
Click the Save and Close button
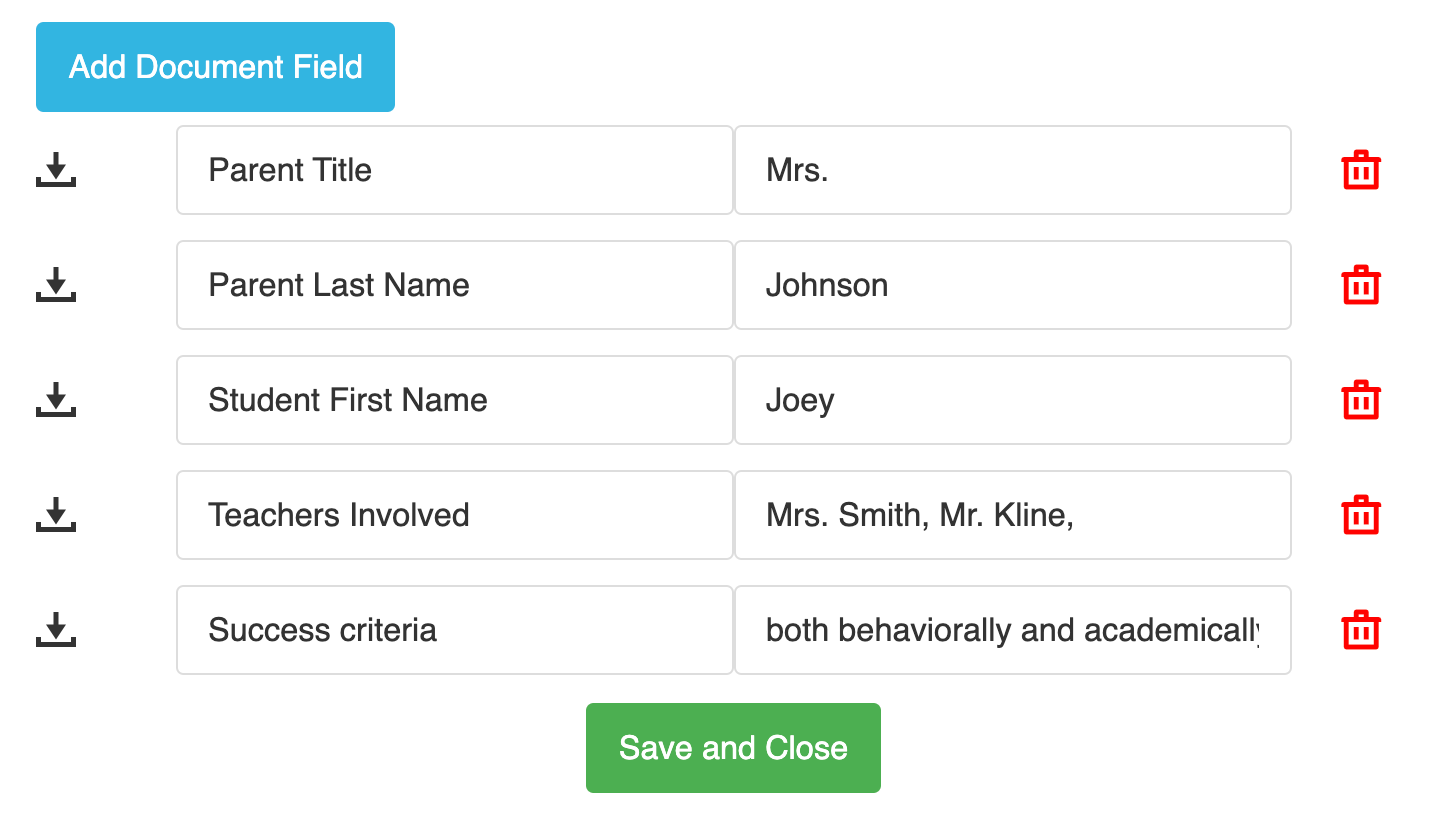[x=733, y=748]
